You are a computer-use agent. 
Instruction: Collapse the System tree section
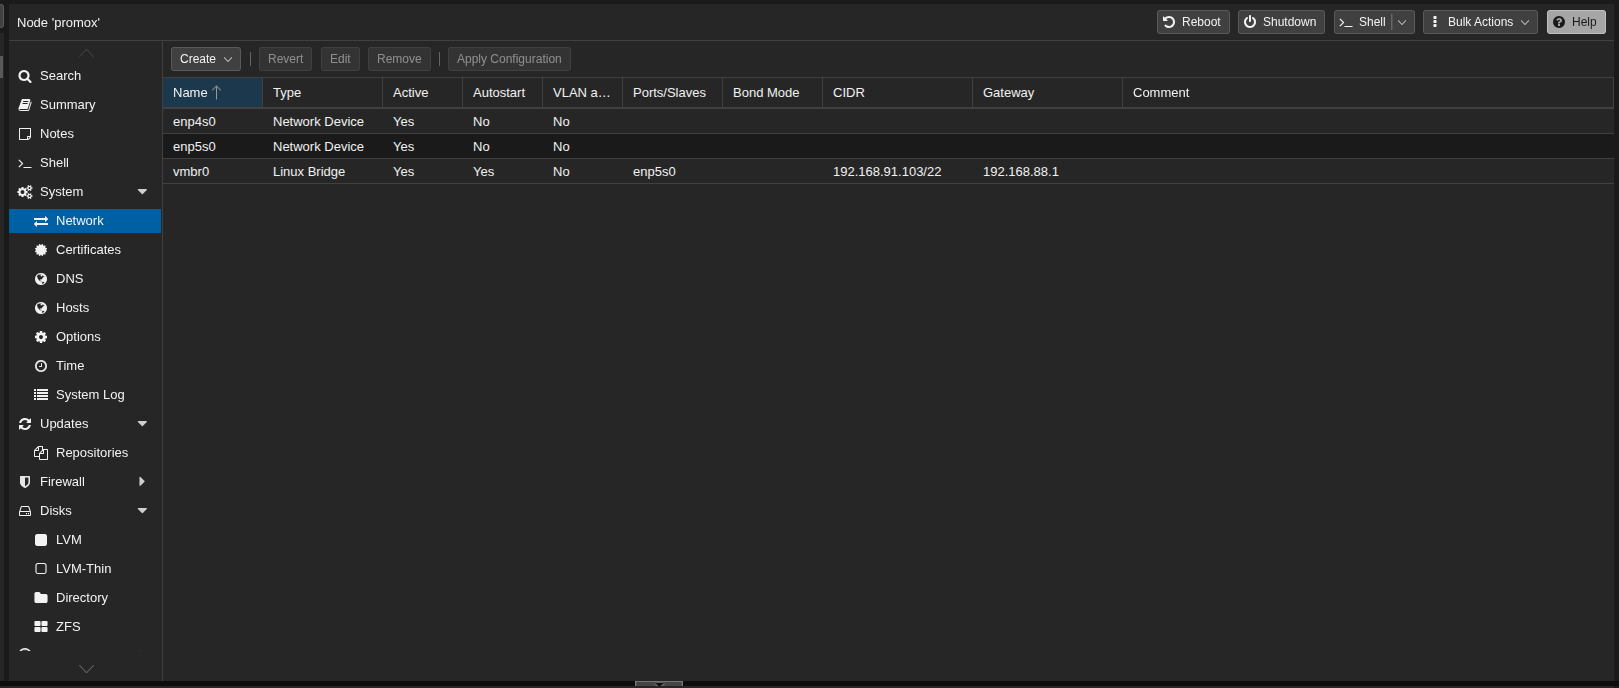(x=142, y=192)
